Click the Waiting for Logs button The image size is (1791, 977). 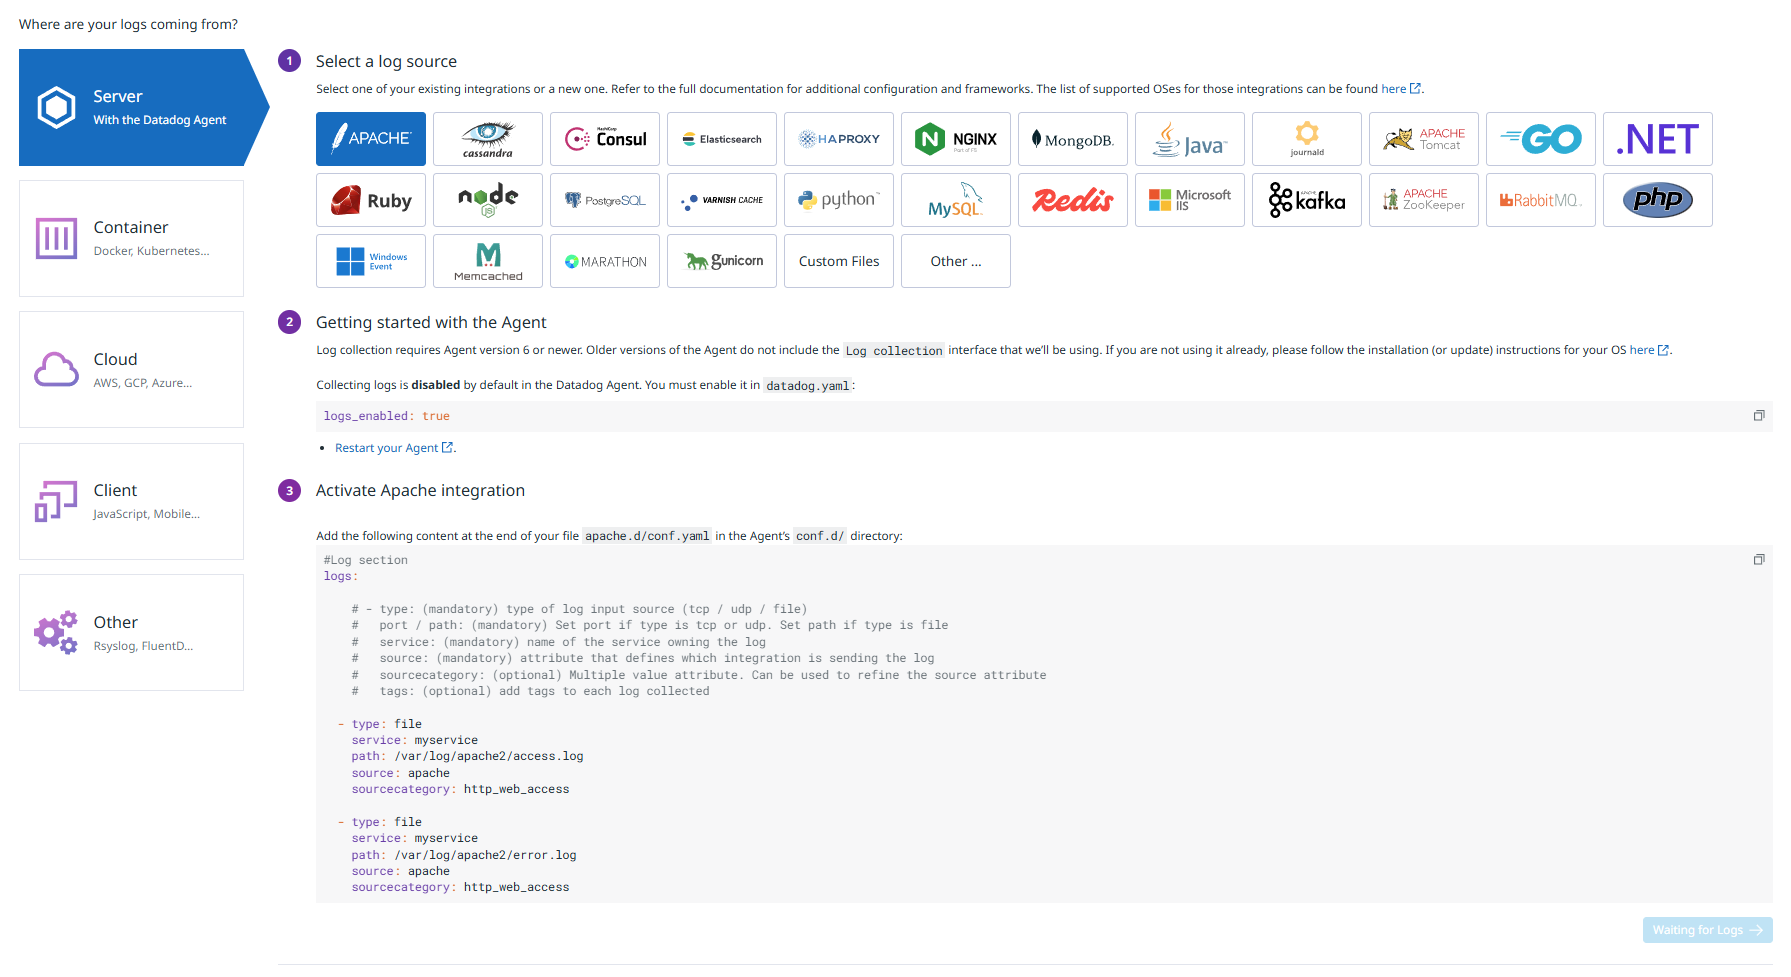pos(1706,930)
